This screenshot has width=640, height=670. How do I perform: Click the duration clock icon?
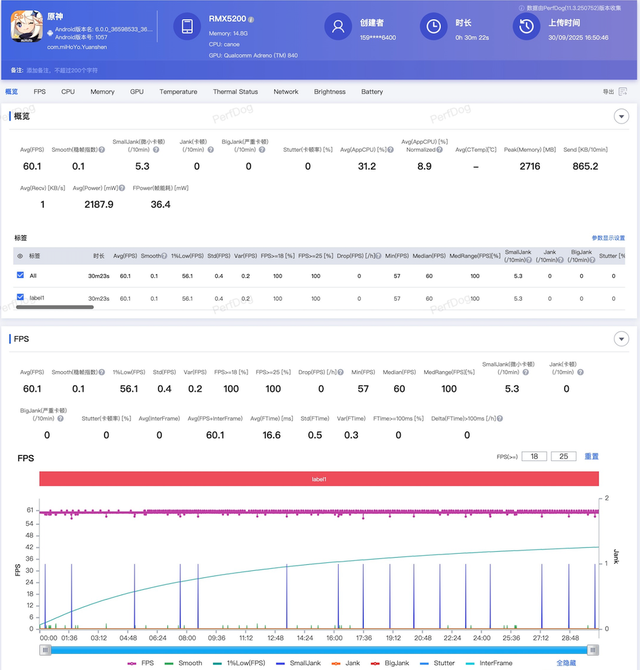[432, 27]
